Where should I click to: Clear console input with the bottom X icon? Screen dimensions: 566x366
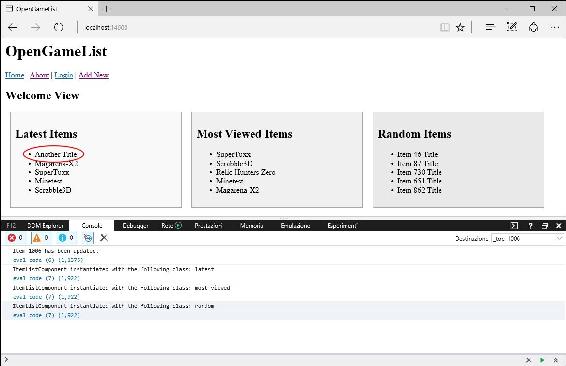tap(528, 360)
